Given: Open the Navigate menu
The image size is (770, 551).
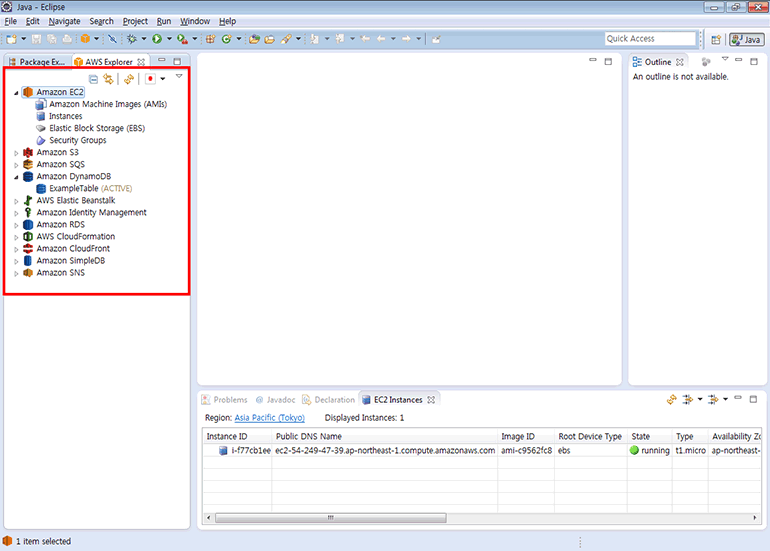Looking at the screenshot, I should pos(64,21).
